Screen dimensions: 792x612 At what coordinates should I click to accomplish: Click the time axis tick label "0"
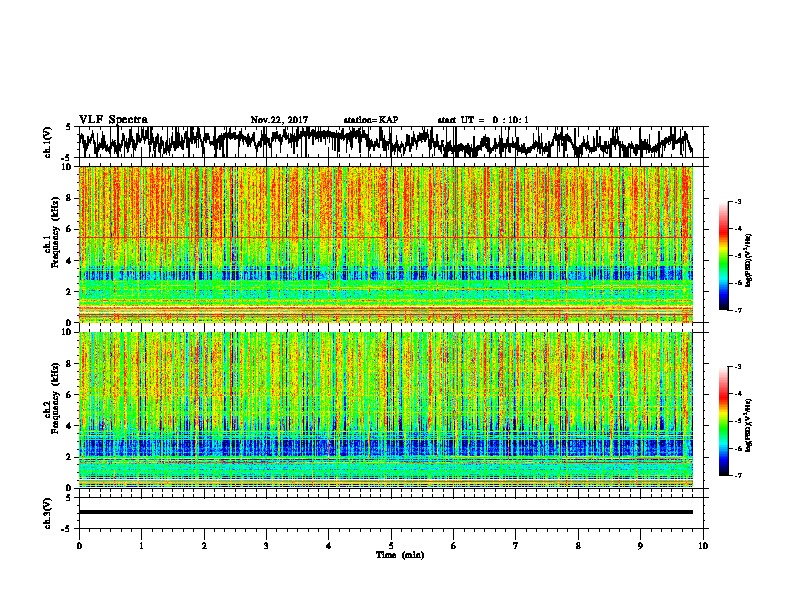point(79,546)
